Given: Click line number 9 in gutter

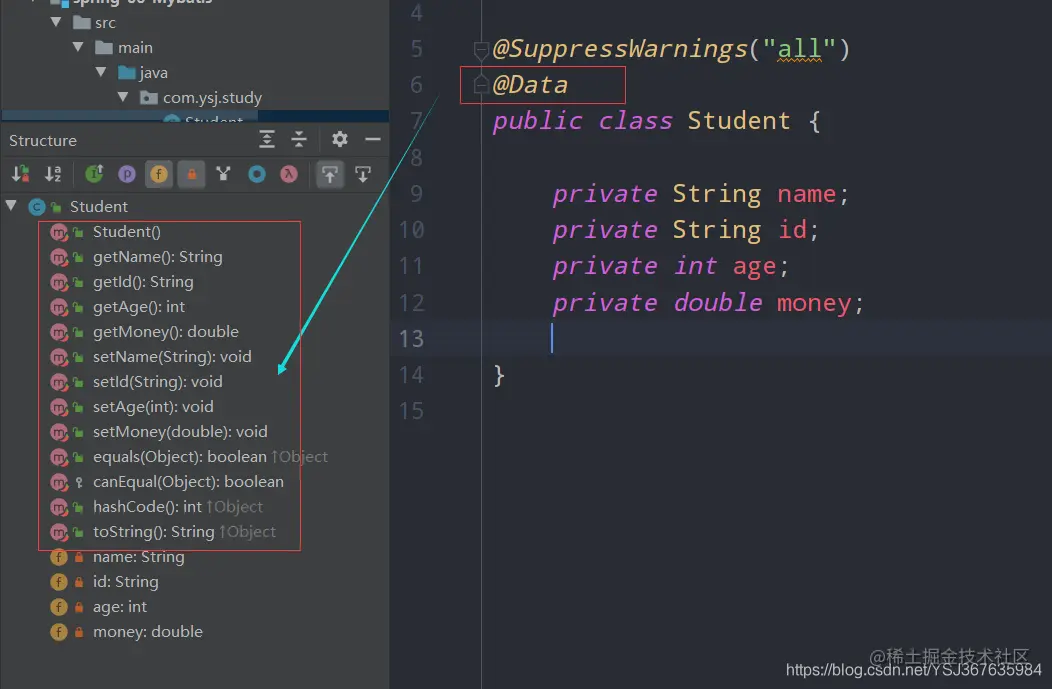Looking at the screenshot, I should click(x=417, y=194).
